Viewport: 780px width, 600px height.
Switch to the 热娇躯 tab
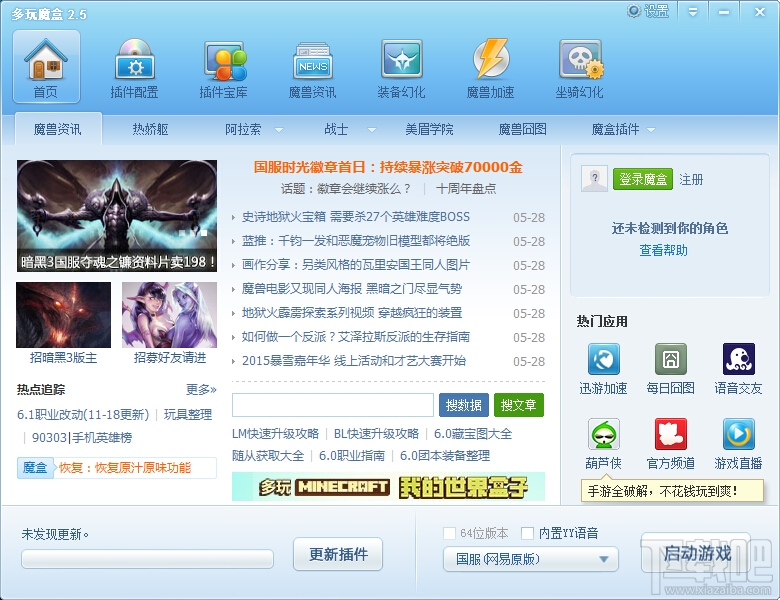(150, 129)
